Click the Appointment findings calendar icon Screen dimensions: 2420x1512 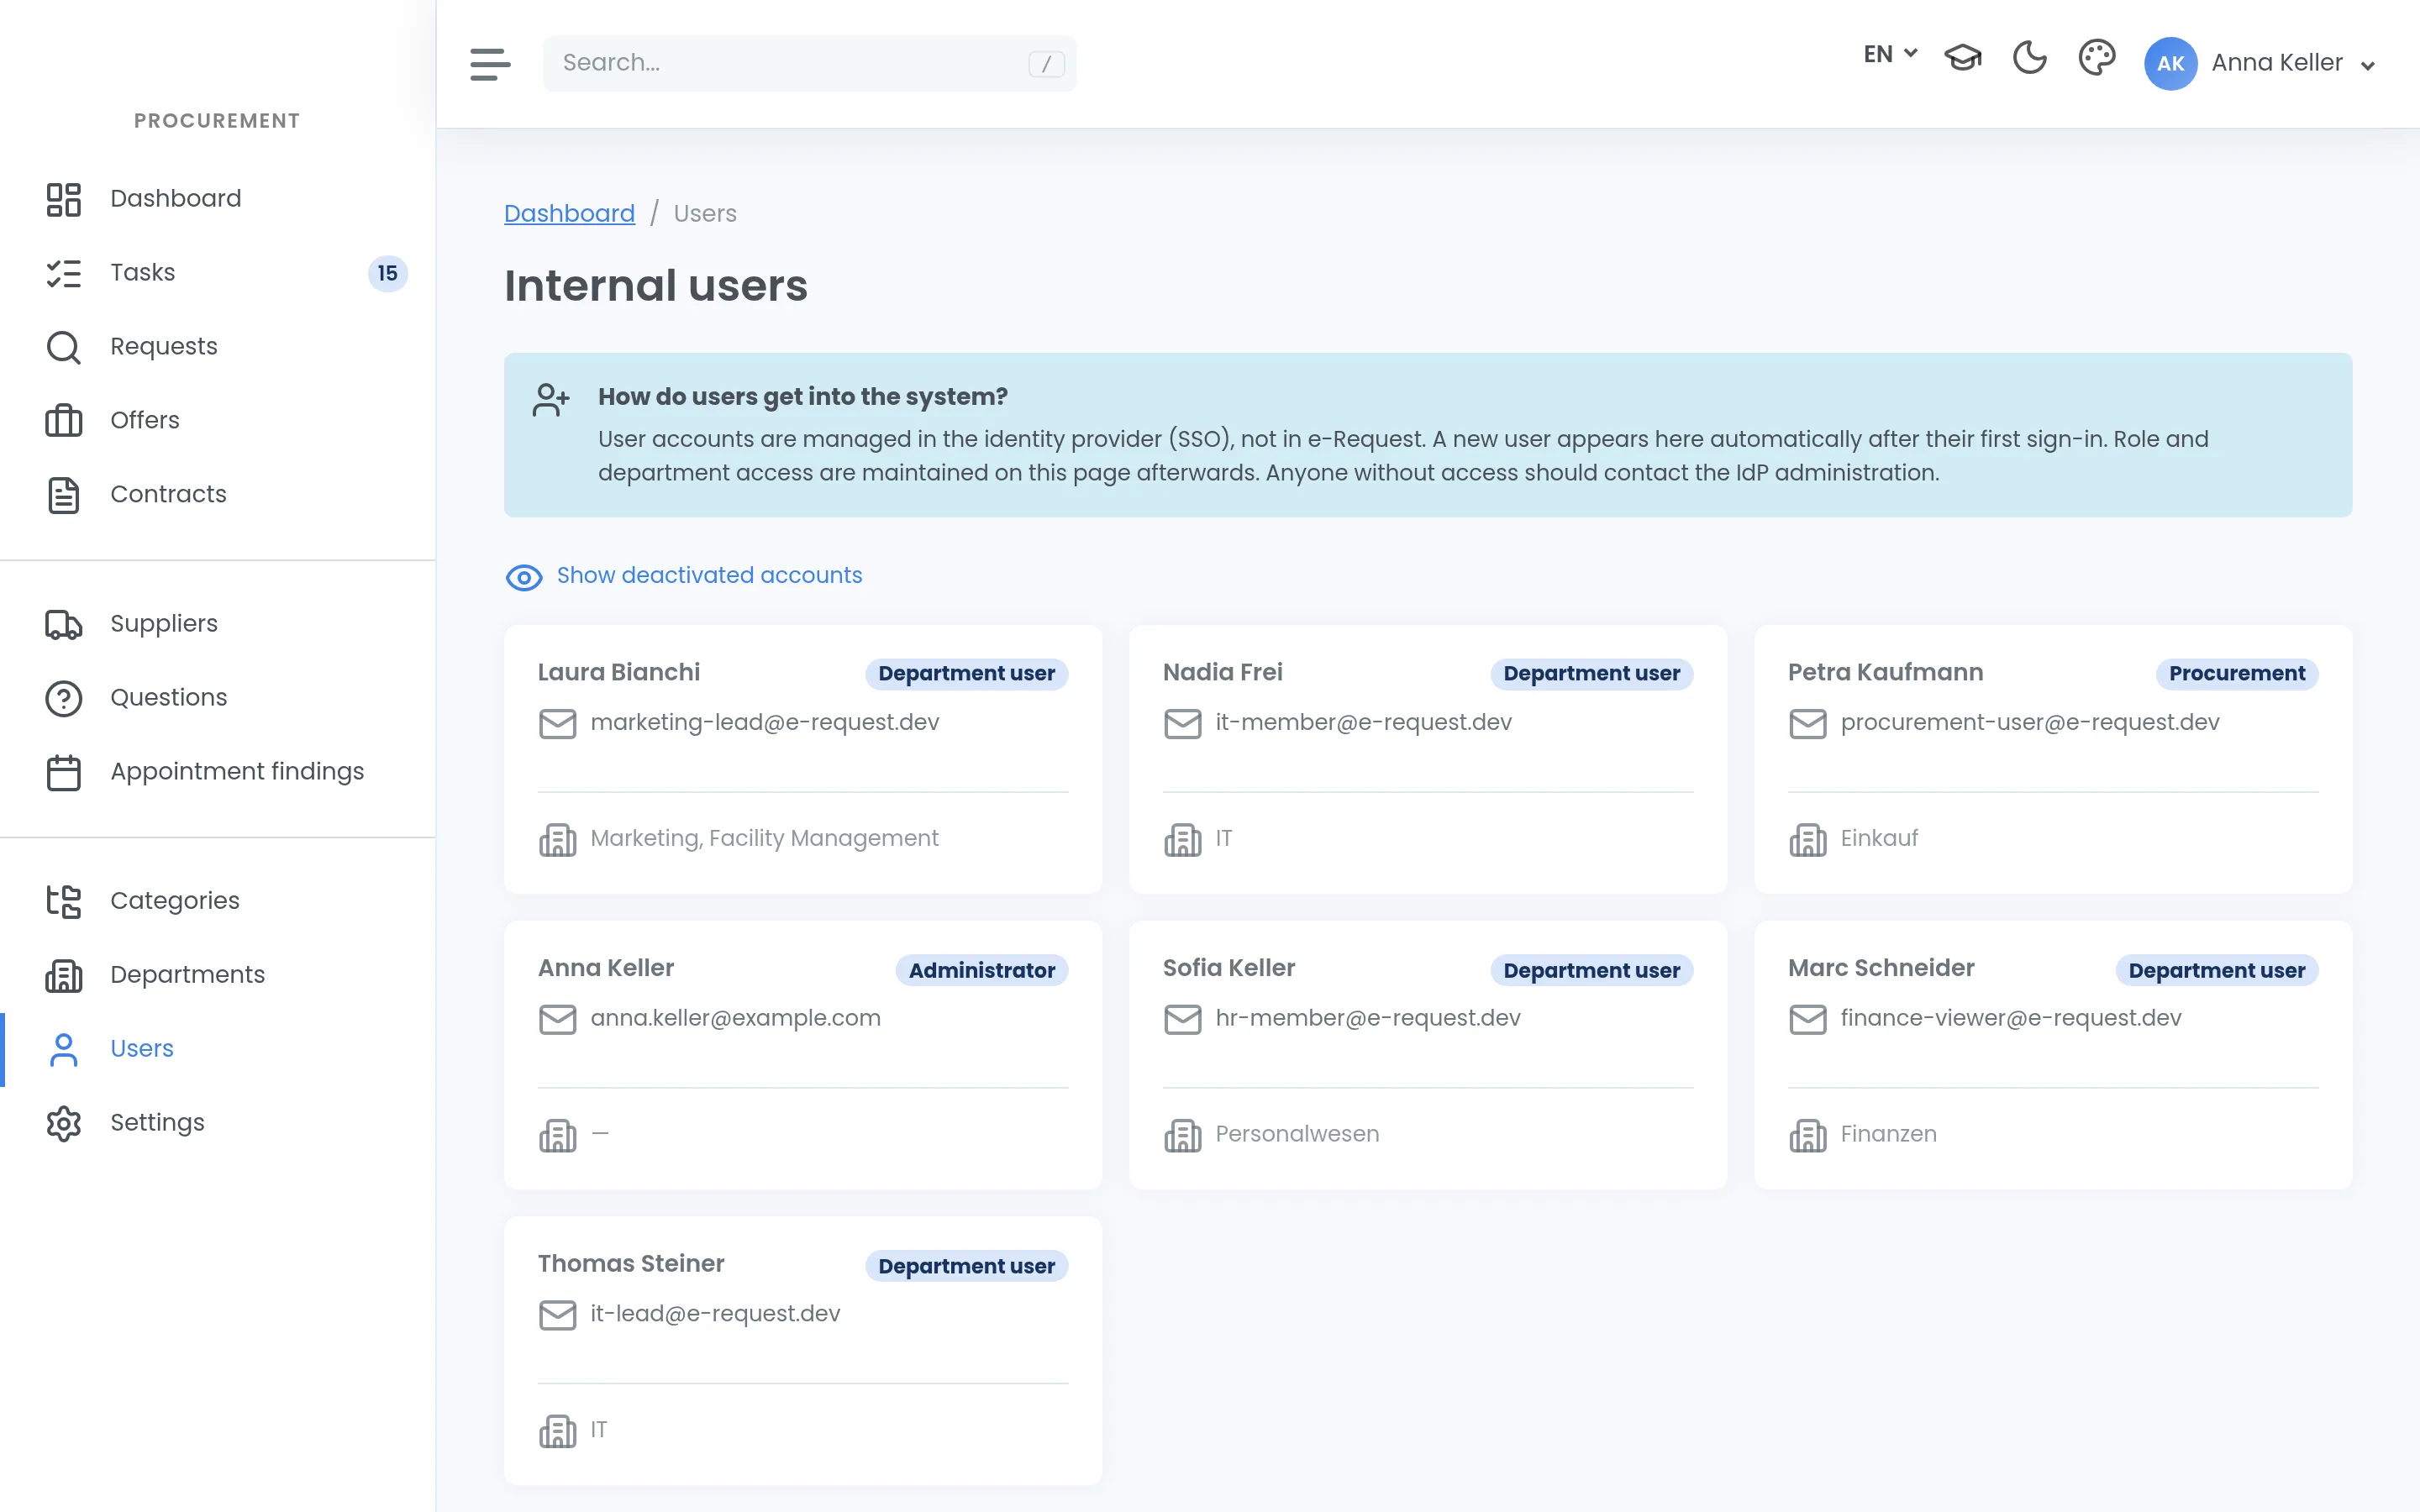(64, 772)
